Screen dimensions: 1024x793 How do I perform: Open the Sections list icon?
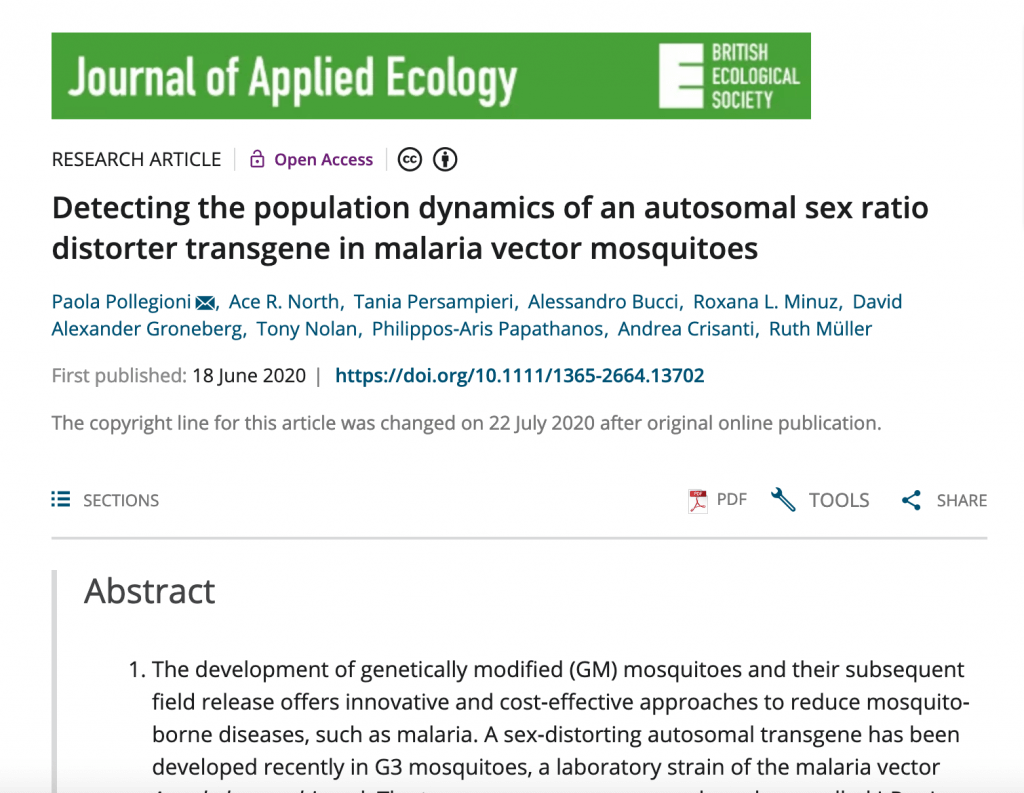tap(61, 500)
